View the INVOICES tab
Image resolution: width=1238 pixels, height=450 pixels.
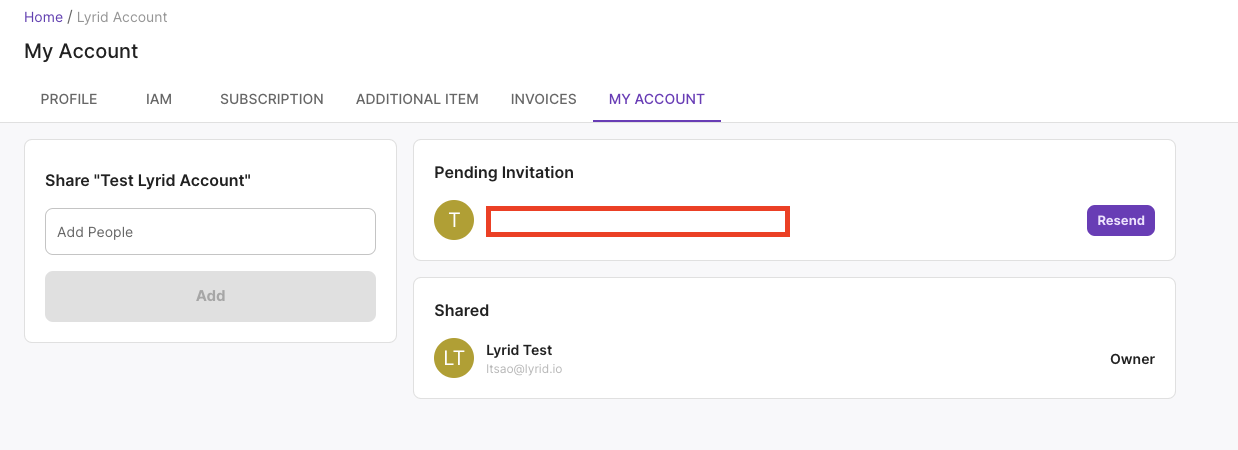[x=543, y=99]
